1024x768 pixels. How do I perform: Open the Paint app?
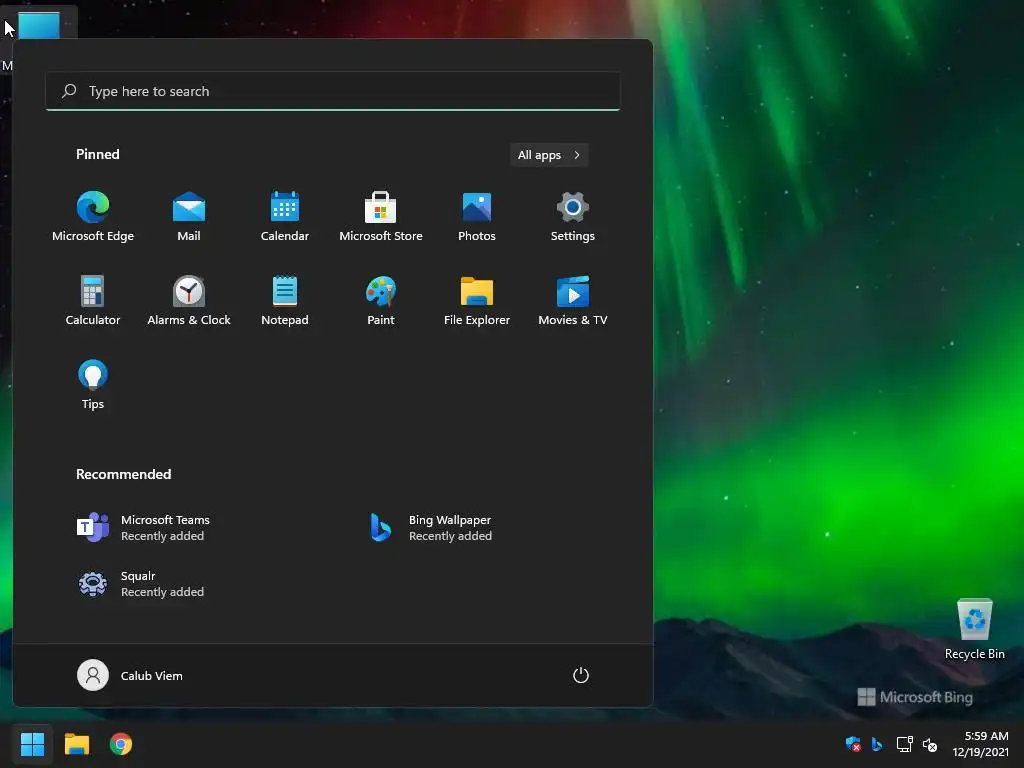point(381,300)
